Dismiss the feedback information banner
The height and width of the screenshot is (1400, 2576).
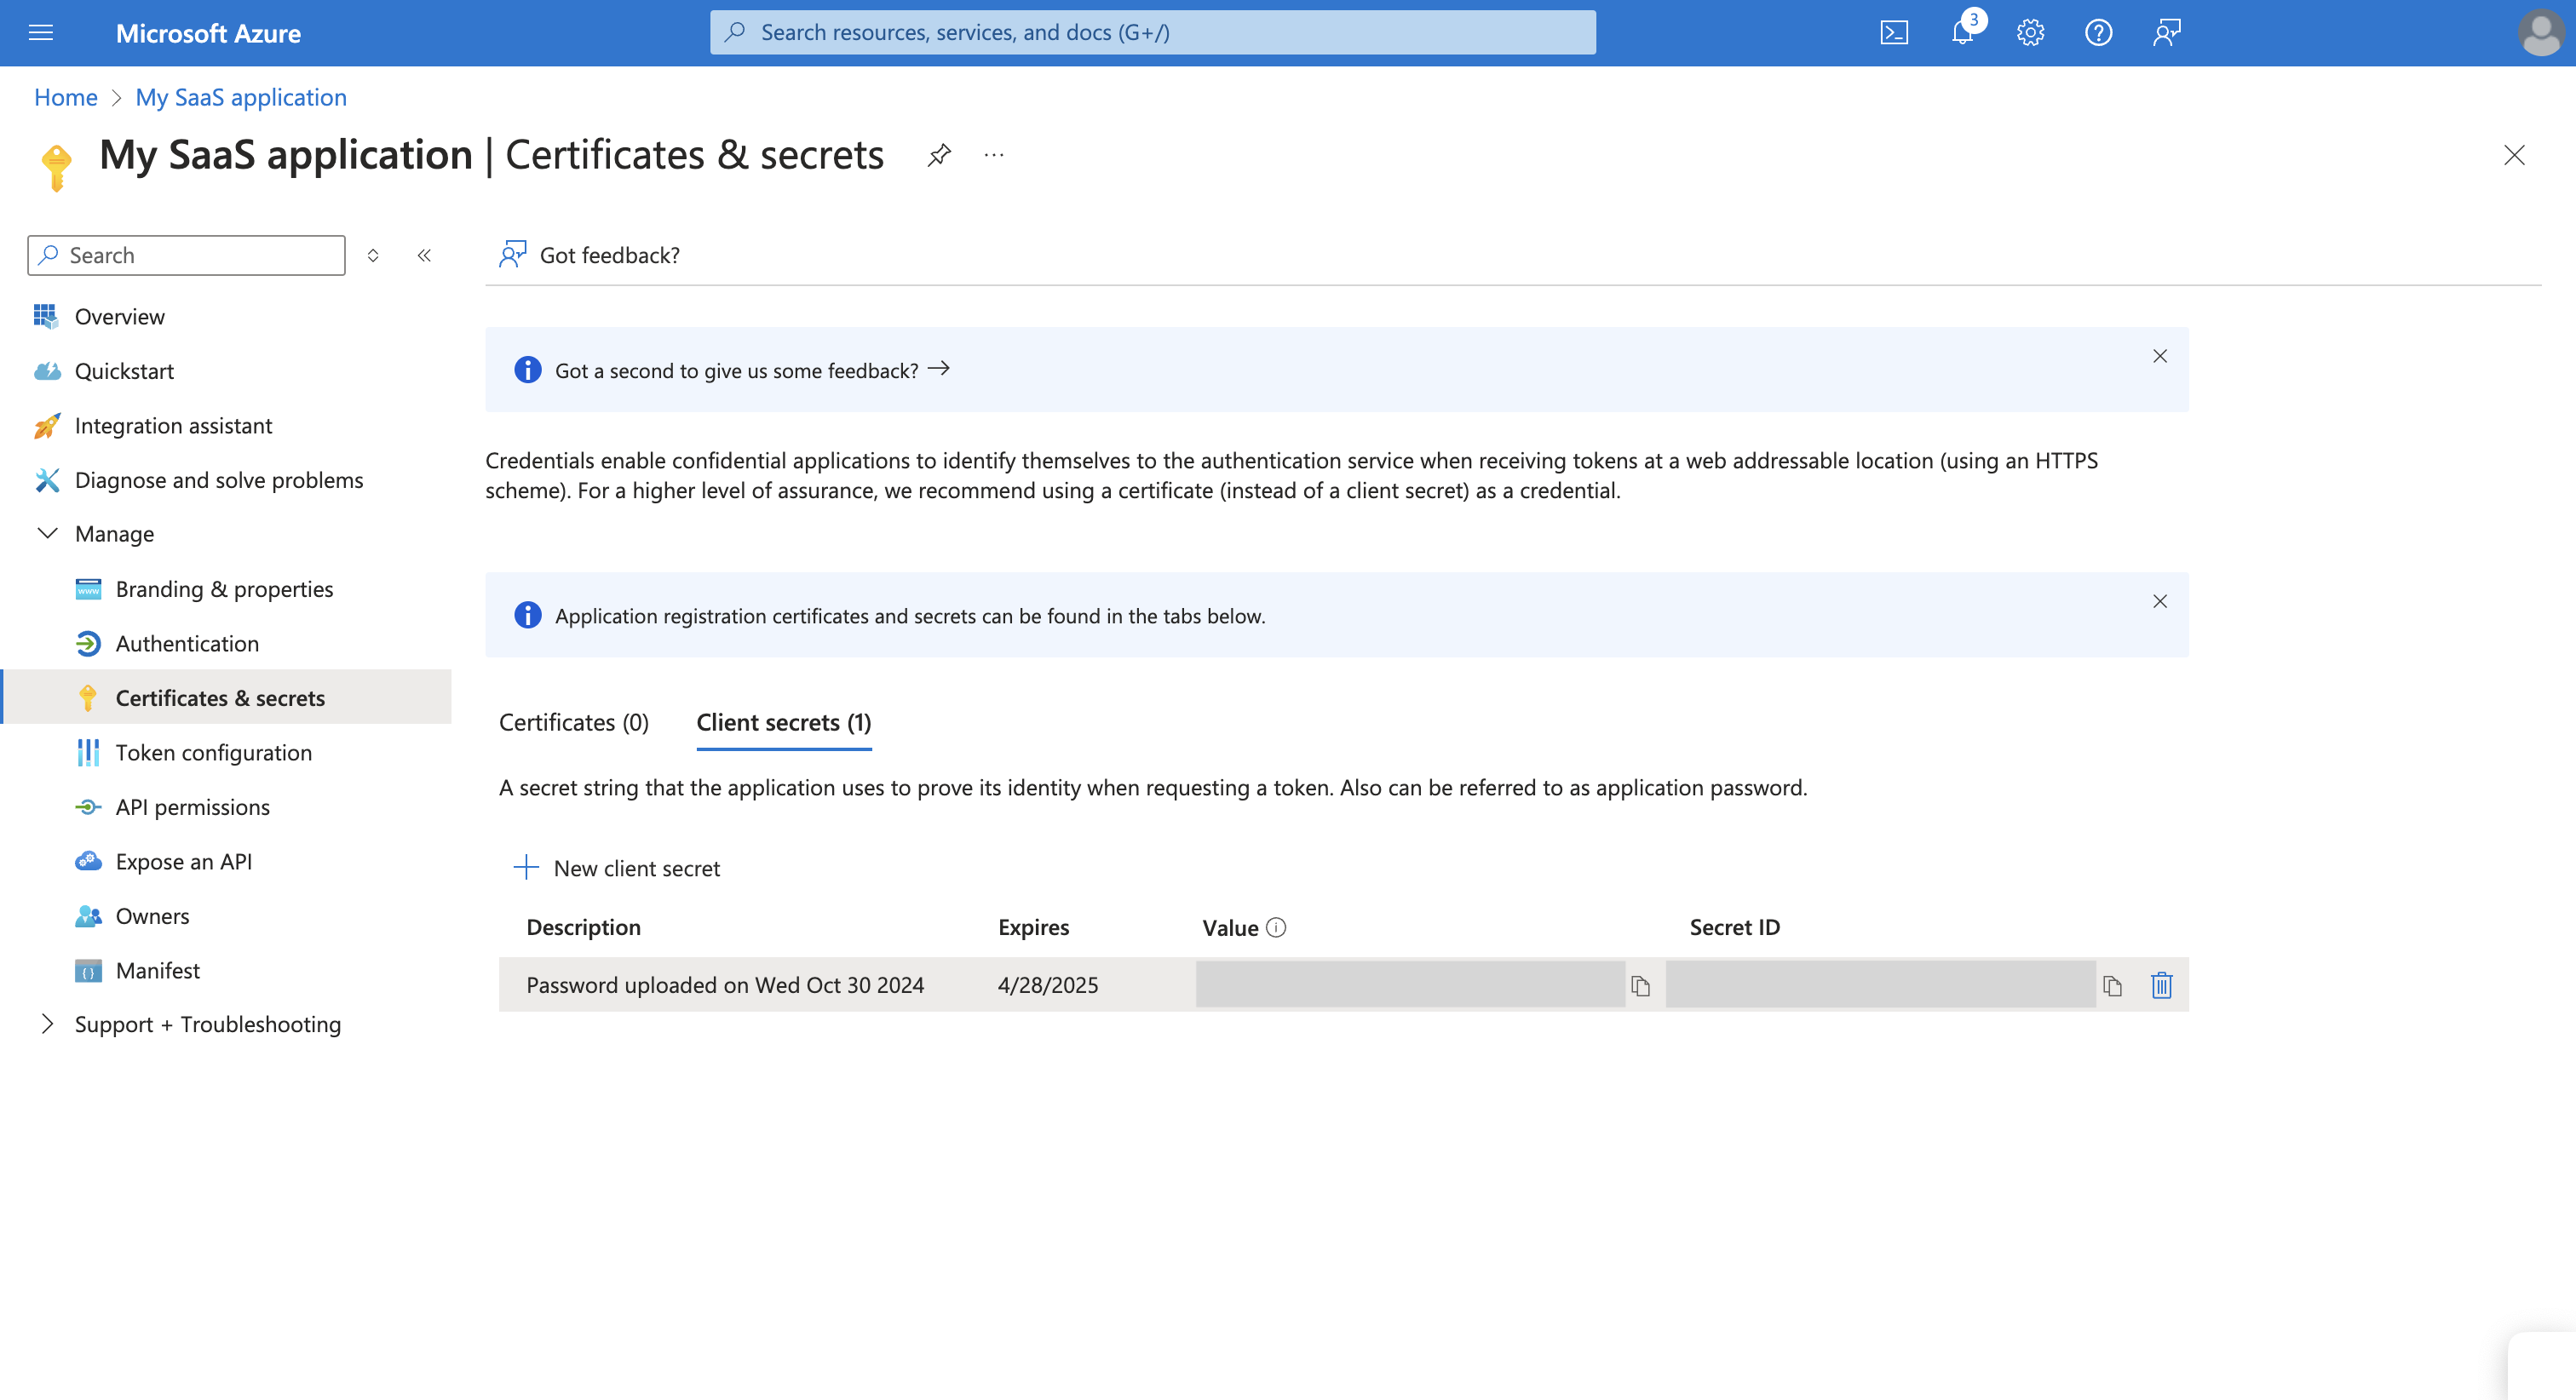(2160, 356)
